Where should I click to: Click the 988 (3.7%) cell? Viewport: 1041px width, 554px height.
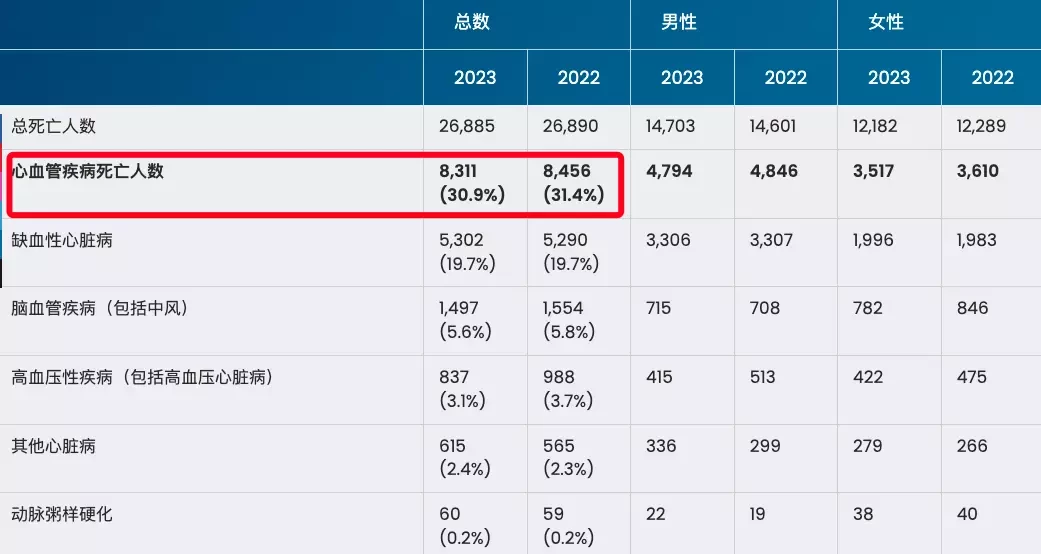pyautogui.click(x=568, y=389)
